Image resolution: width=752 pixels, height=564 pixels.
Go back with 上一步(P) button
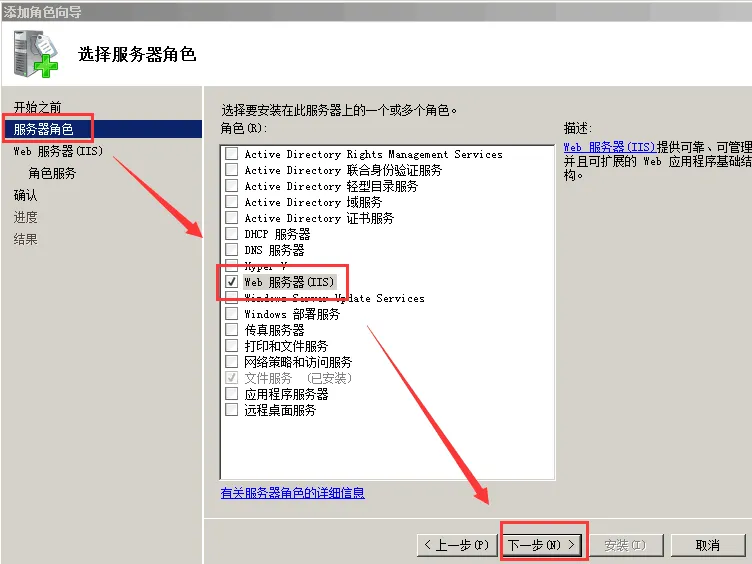pos(457,545)
